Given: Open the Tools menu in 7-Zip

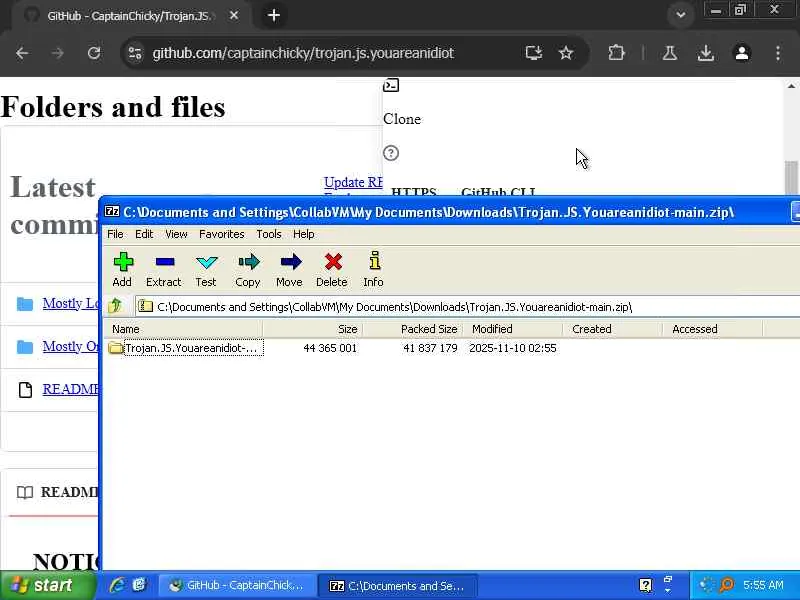Looking at the screenshot, I should coord(269,234).
